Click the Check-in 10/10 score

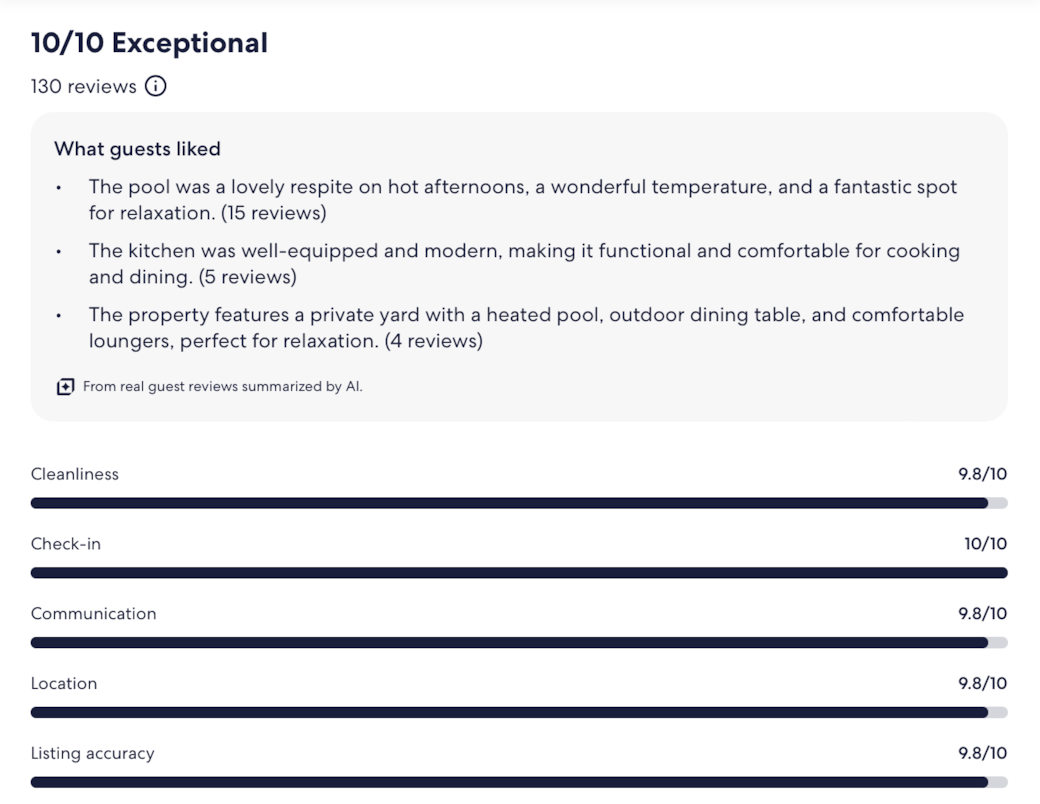[x=986, y=544]
